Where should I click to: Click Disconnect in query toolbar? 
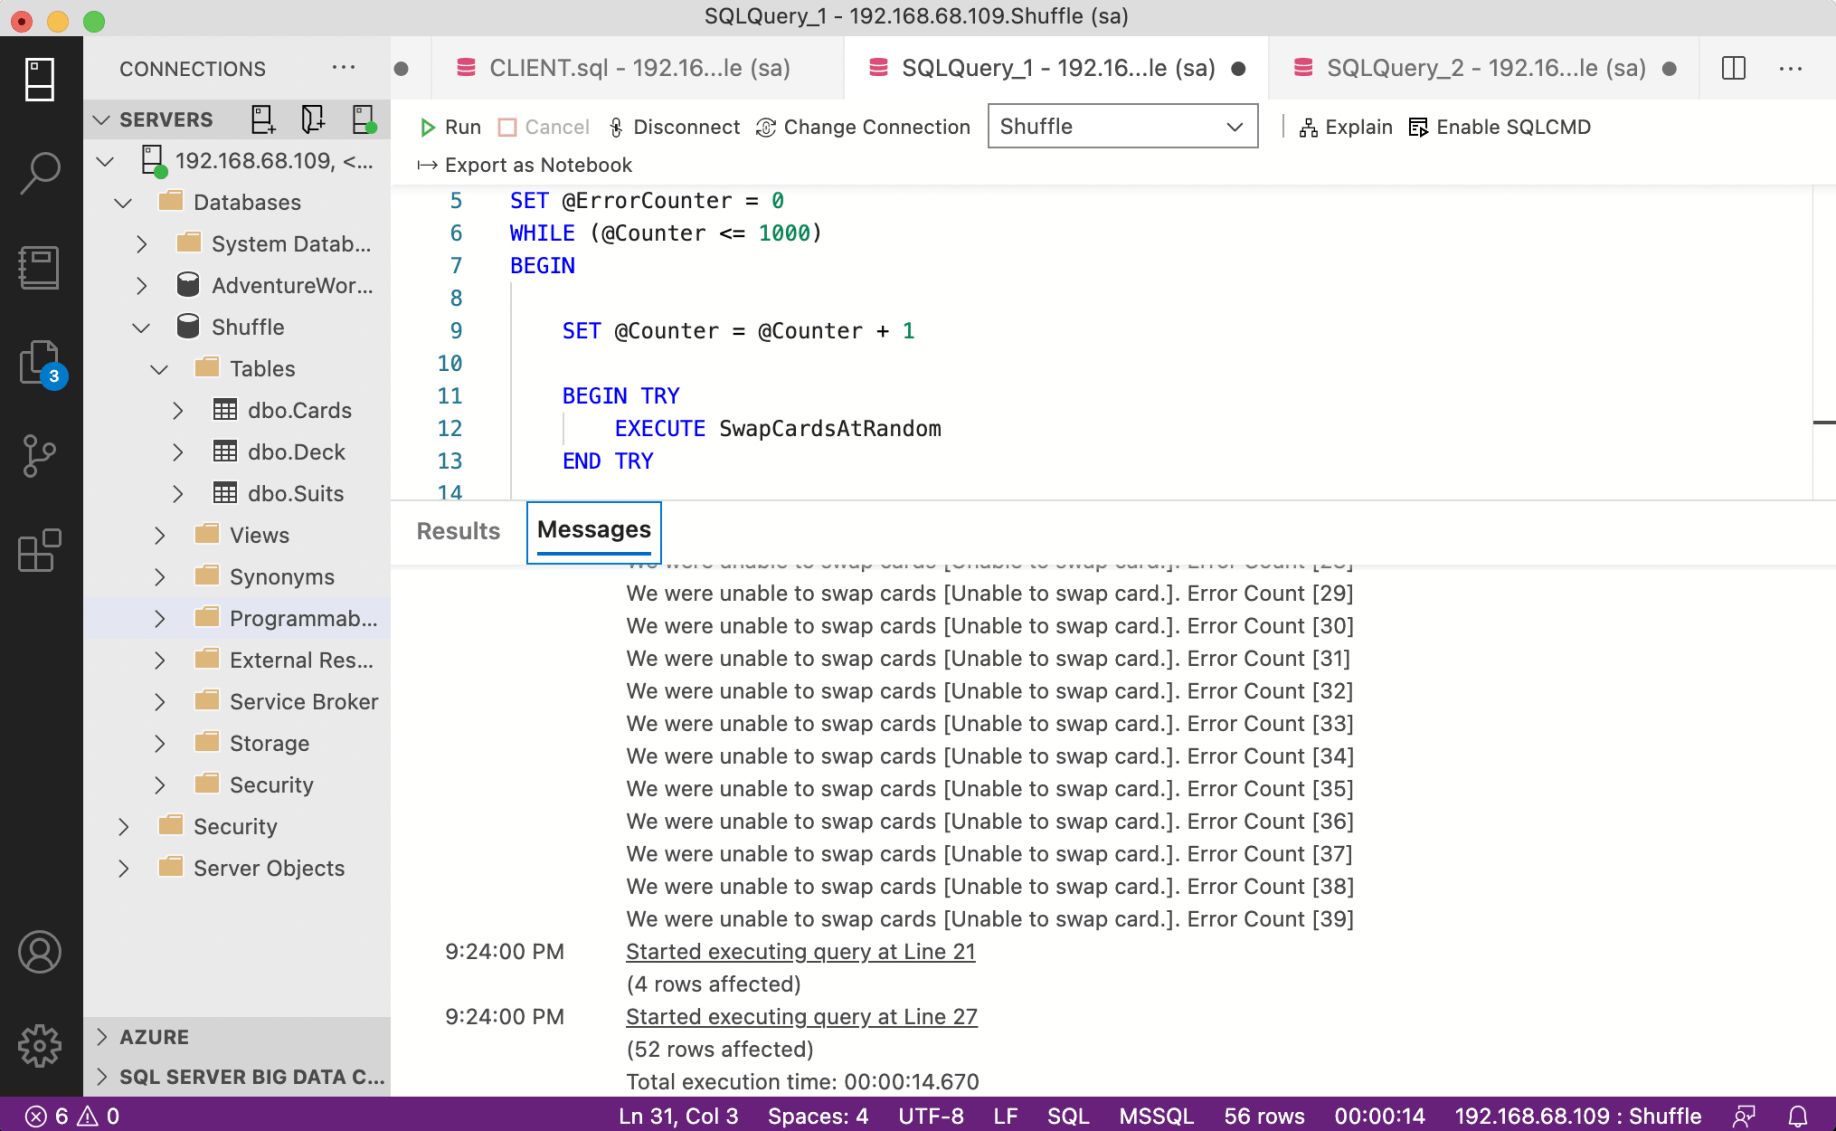674,127
